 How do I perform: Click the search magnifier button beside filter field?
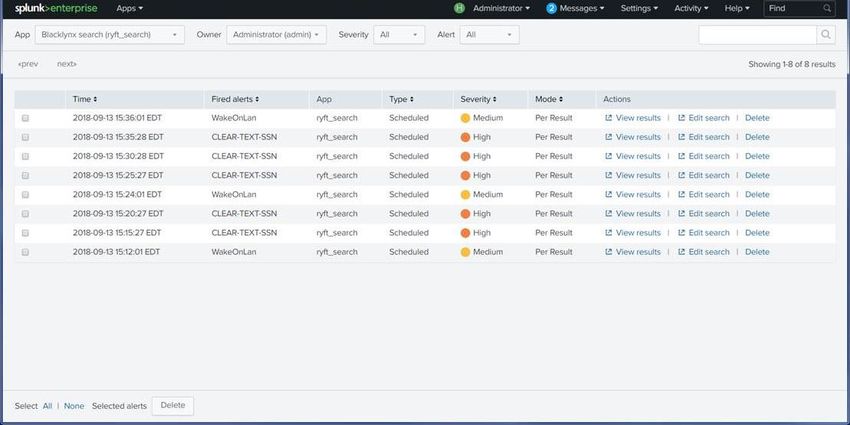click(825, 35)
